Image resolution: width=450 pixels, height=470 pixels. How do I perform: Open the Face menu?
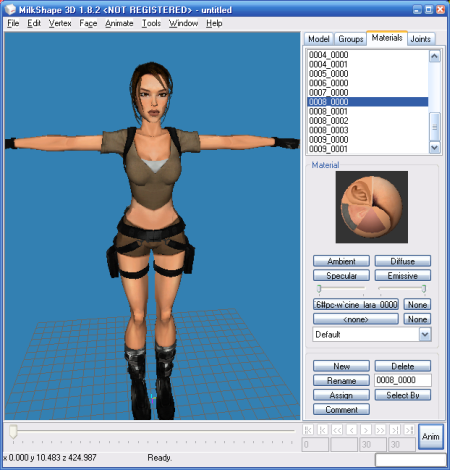(x=88, y=23)
